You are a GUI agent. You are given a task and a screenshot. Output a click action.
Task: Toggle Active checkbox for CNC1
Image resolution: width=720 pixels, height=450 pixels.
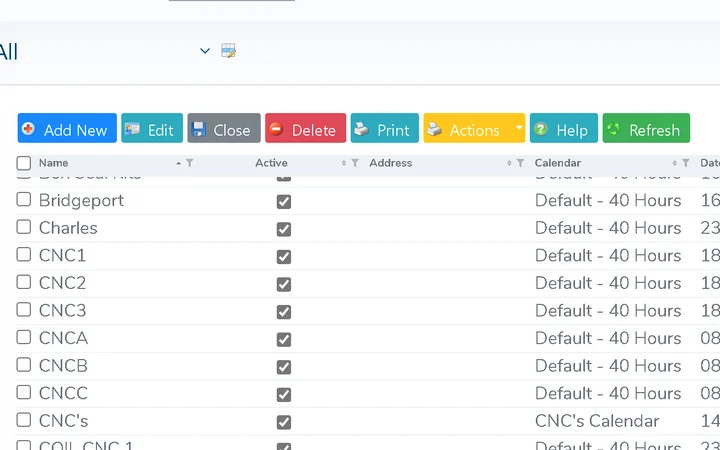point(284,257)
